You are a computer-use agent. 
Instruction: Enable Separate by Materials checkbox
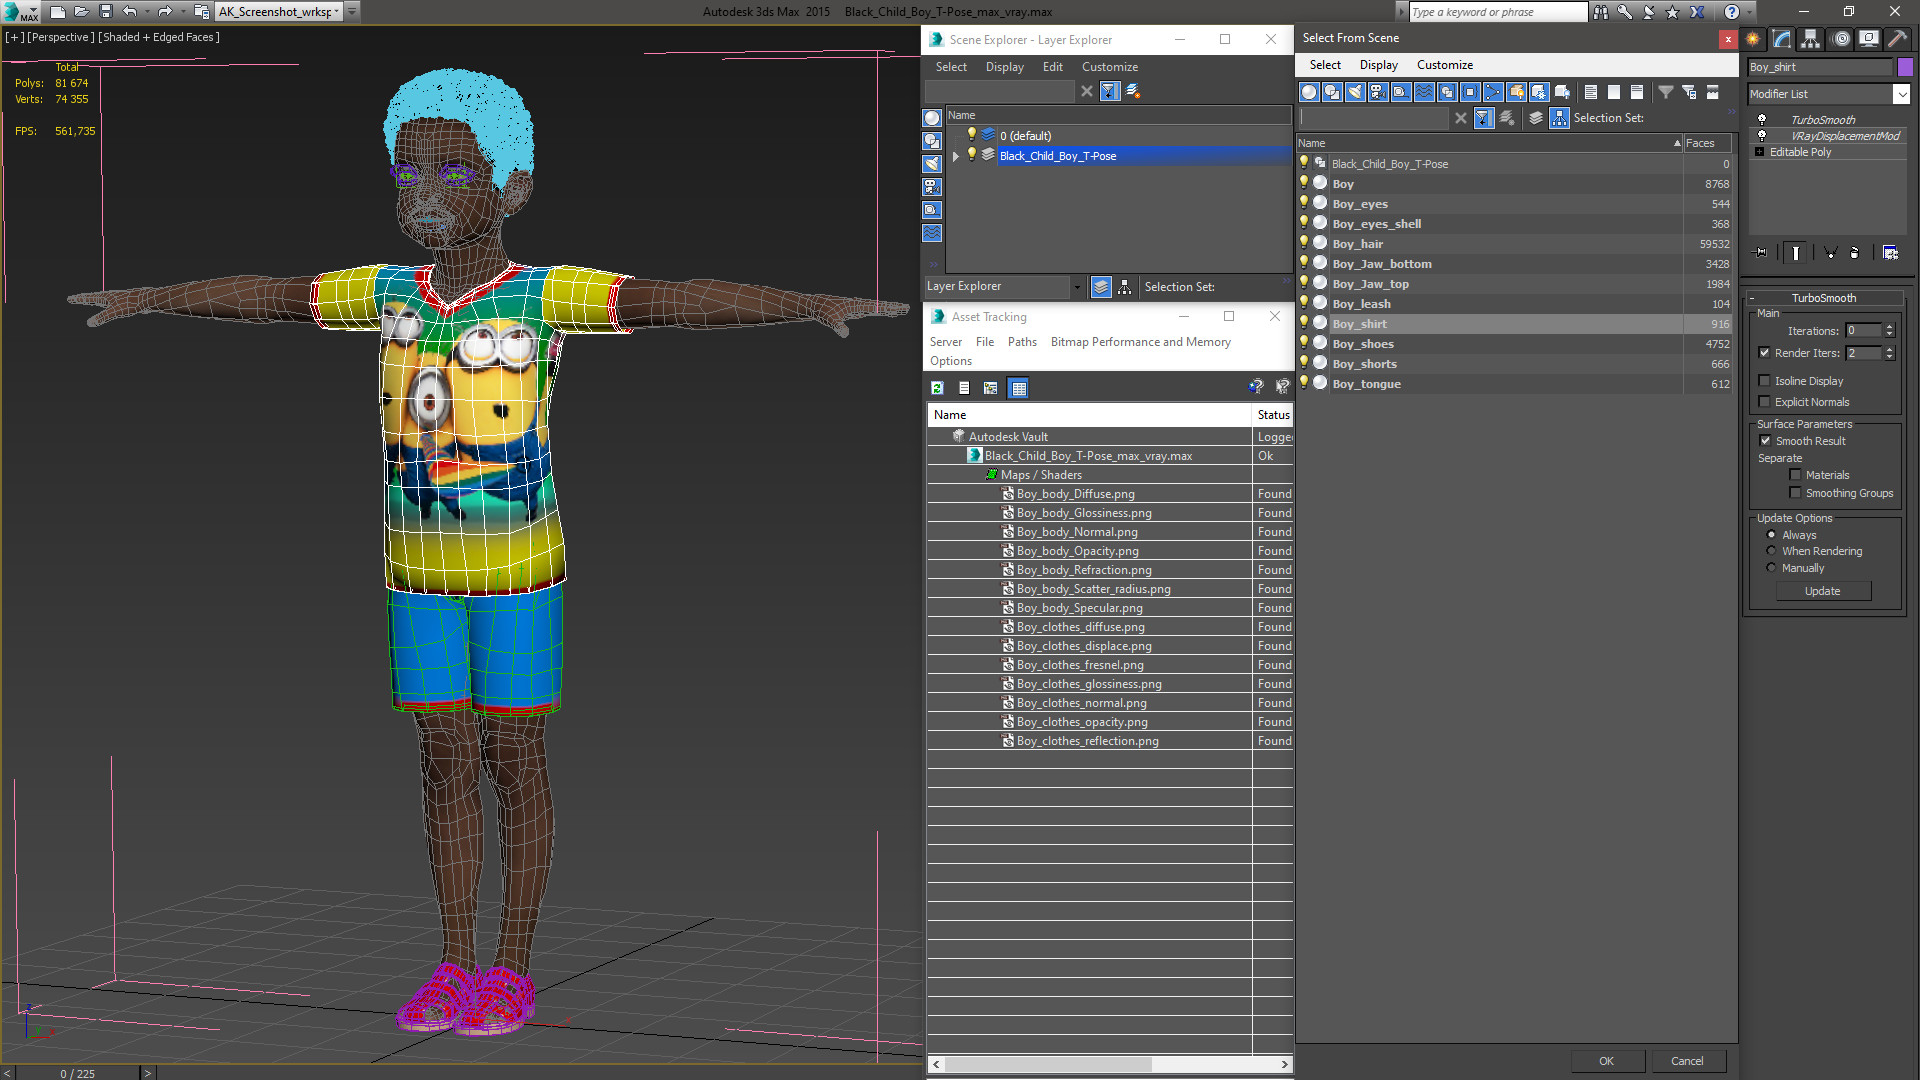tap(1795, 475)
